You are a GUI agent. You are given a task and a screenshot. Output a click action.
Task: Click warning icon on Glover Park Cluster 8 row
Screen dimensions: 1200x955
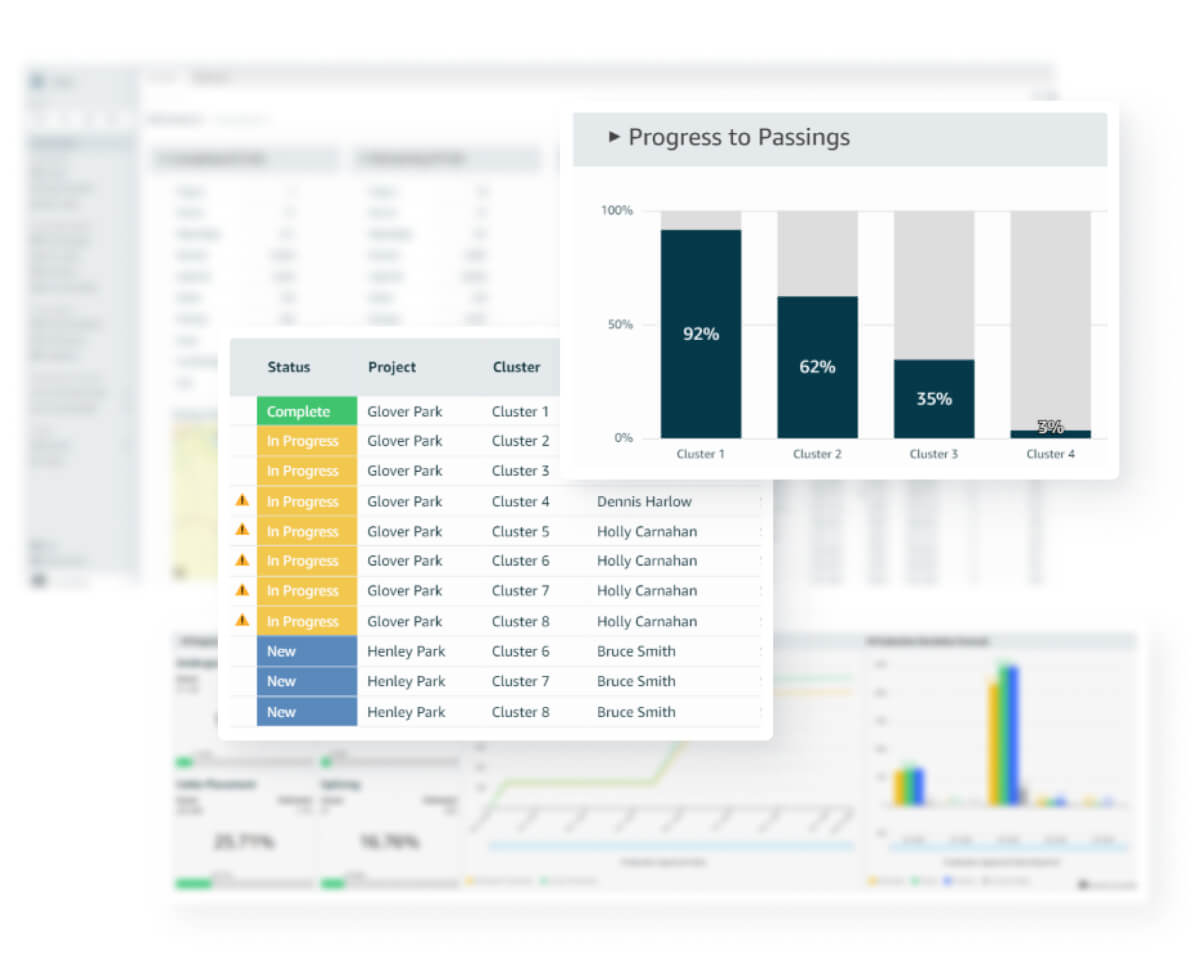pyautogui.click(x=241, y=621)
